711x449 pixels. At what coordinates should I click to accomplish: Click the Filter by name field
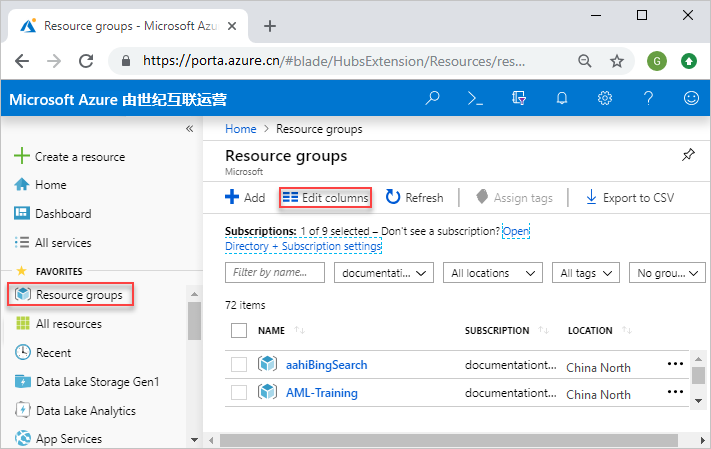click(x=275, y=273)
